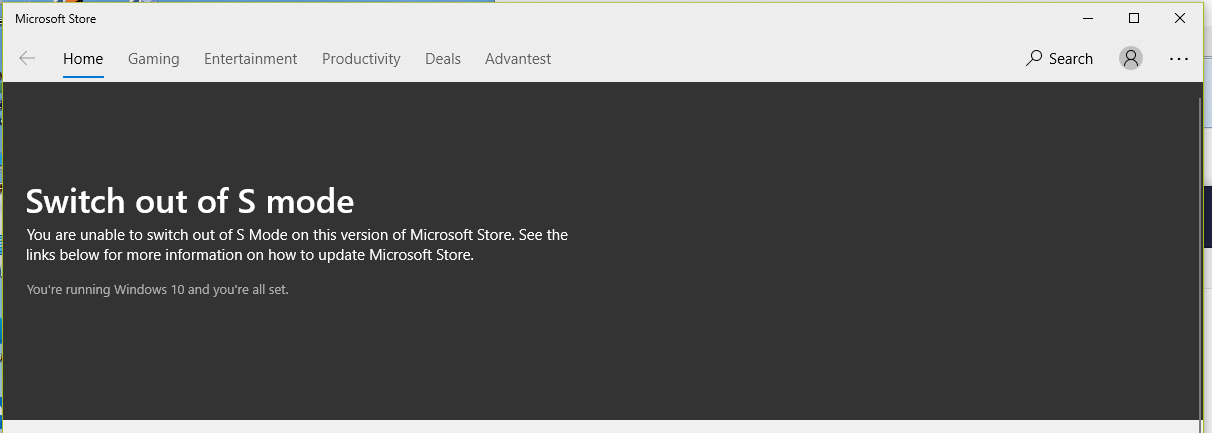Select the Home tab

tap(83, 59)
